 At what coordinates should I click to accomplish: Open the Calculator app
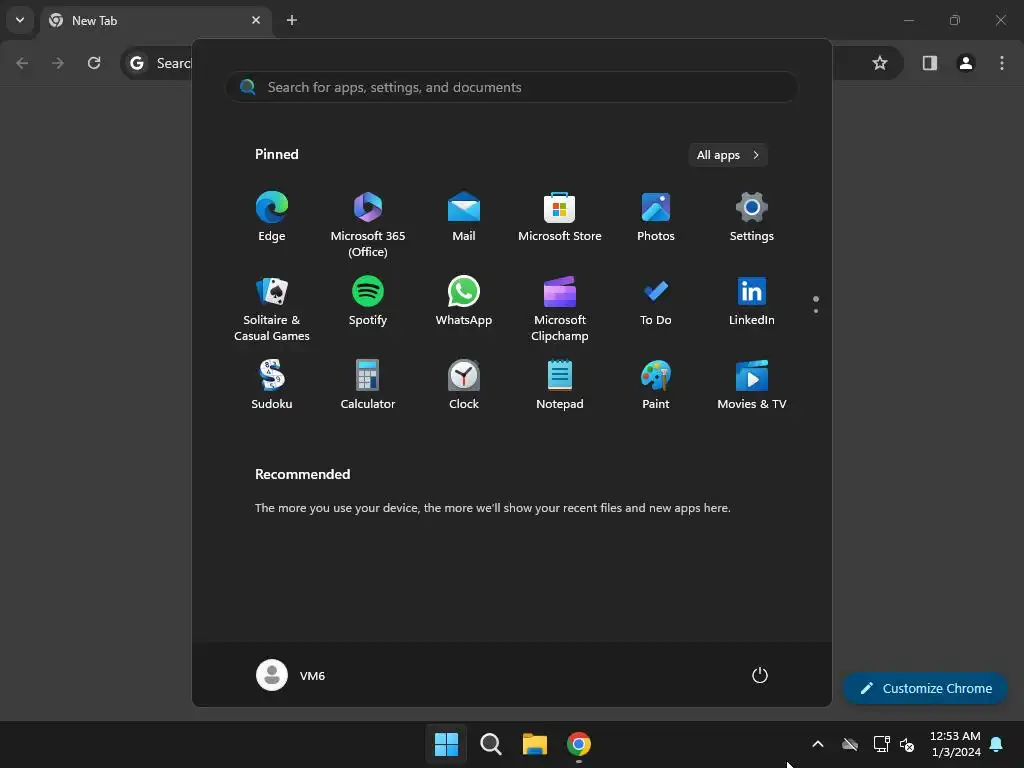tap(368, 385)
